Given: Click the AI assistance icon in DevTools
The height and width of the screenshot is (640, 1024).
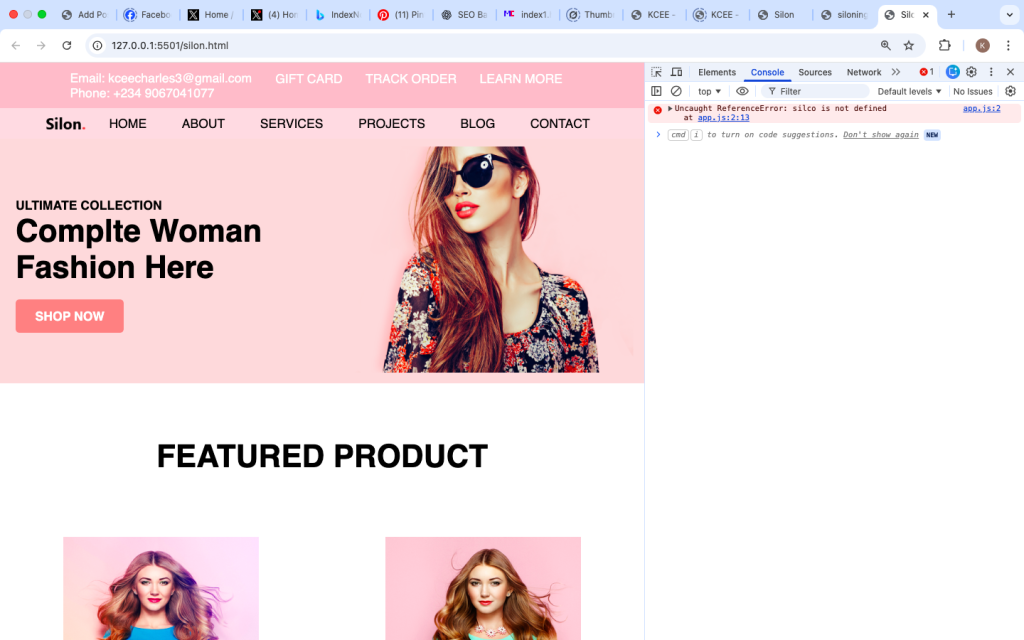Looking at the screenshot, I should coord(953,72).
